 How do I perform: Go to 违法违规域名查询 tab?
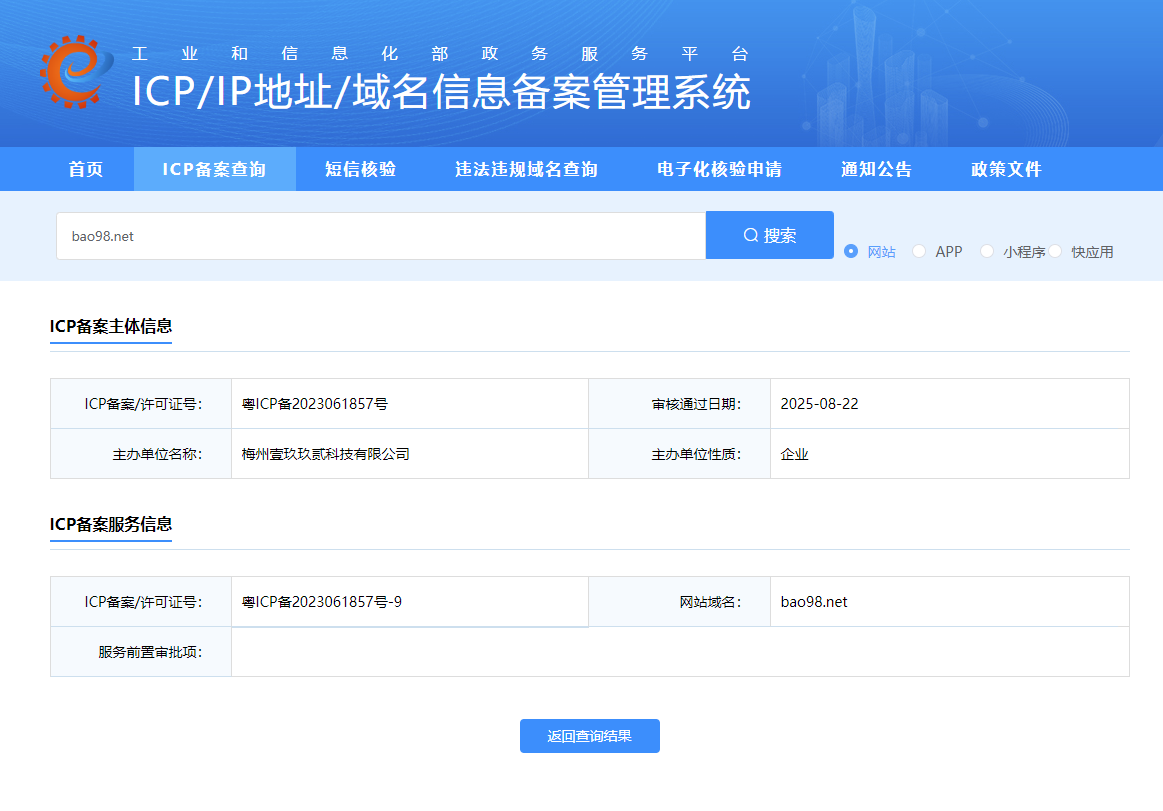click(527, 169)
